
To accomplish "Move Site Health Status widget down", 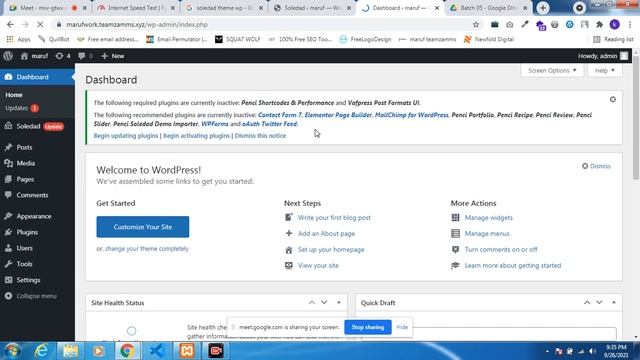I will point(324,302).
